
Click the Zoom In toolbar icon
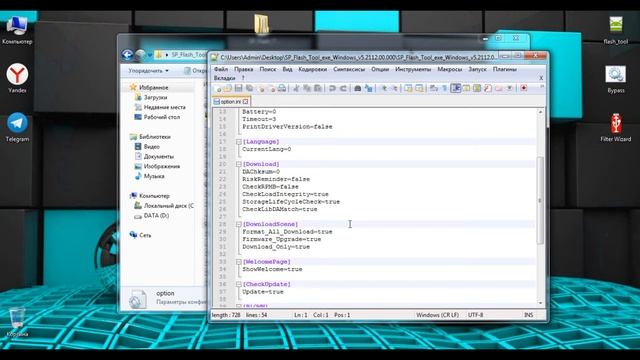pos(384,88)
